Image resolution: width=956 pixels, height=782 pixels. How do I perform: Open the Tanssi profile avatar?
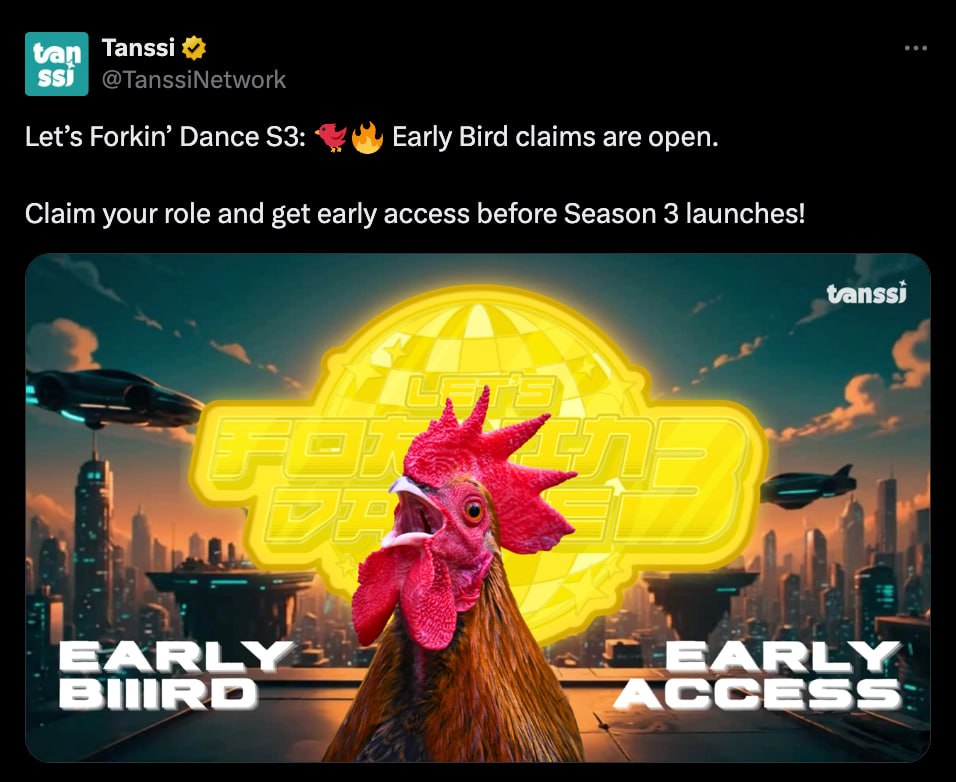[57, 64]
